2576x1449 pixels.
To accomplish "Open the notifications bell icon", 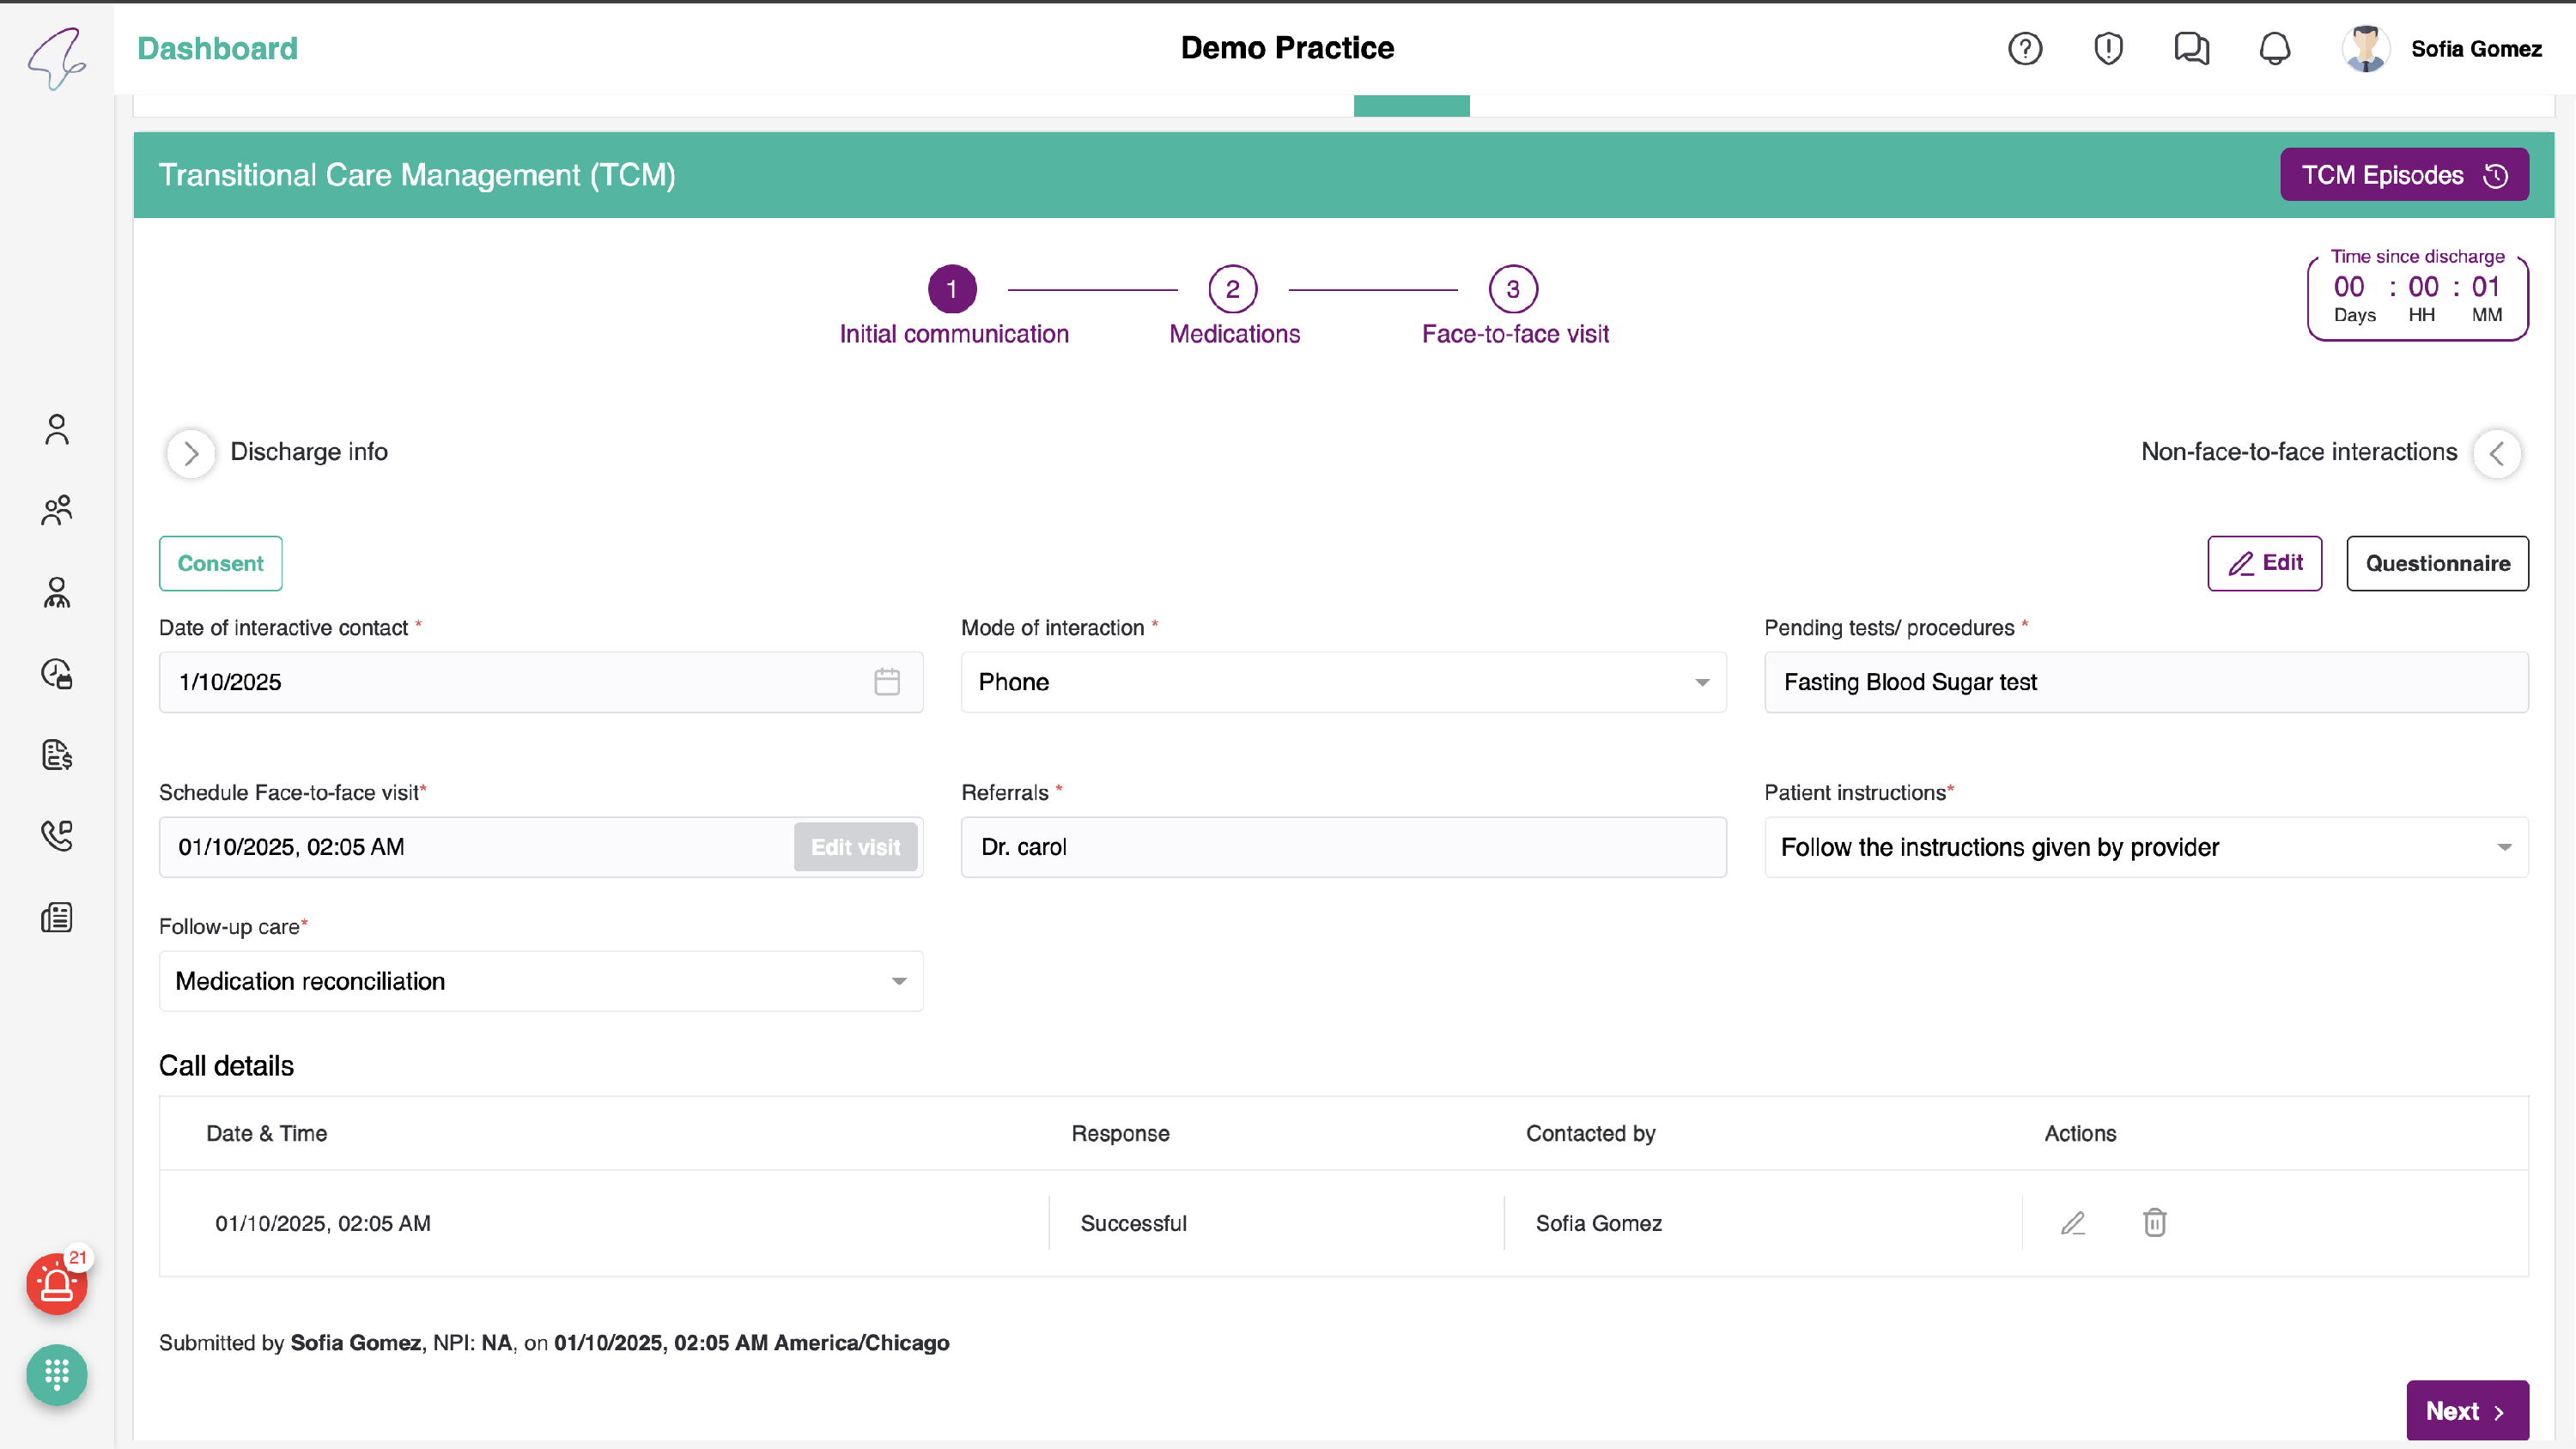I will coord(2274,48).
